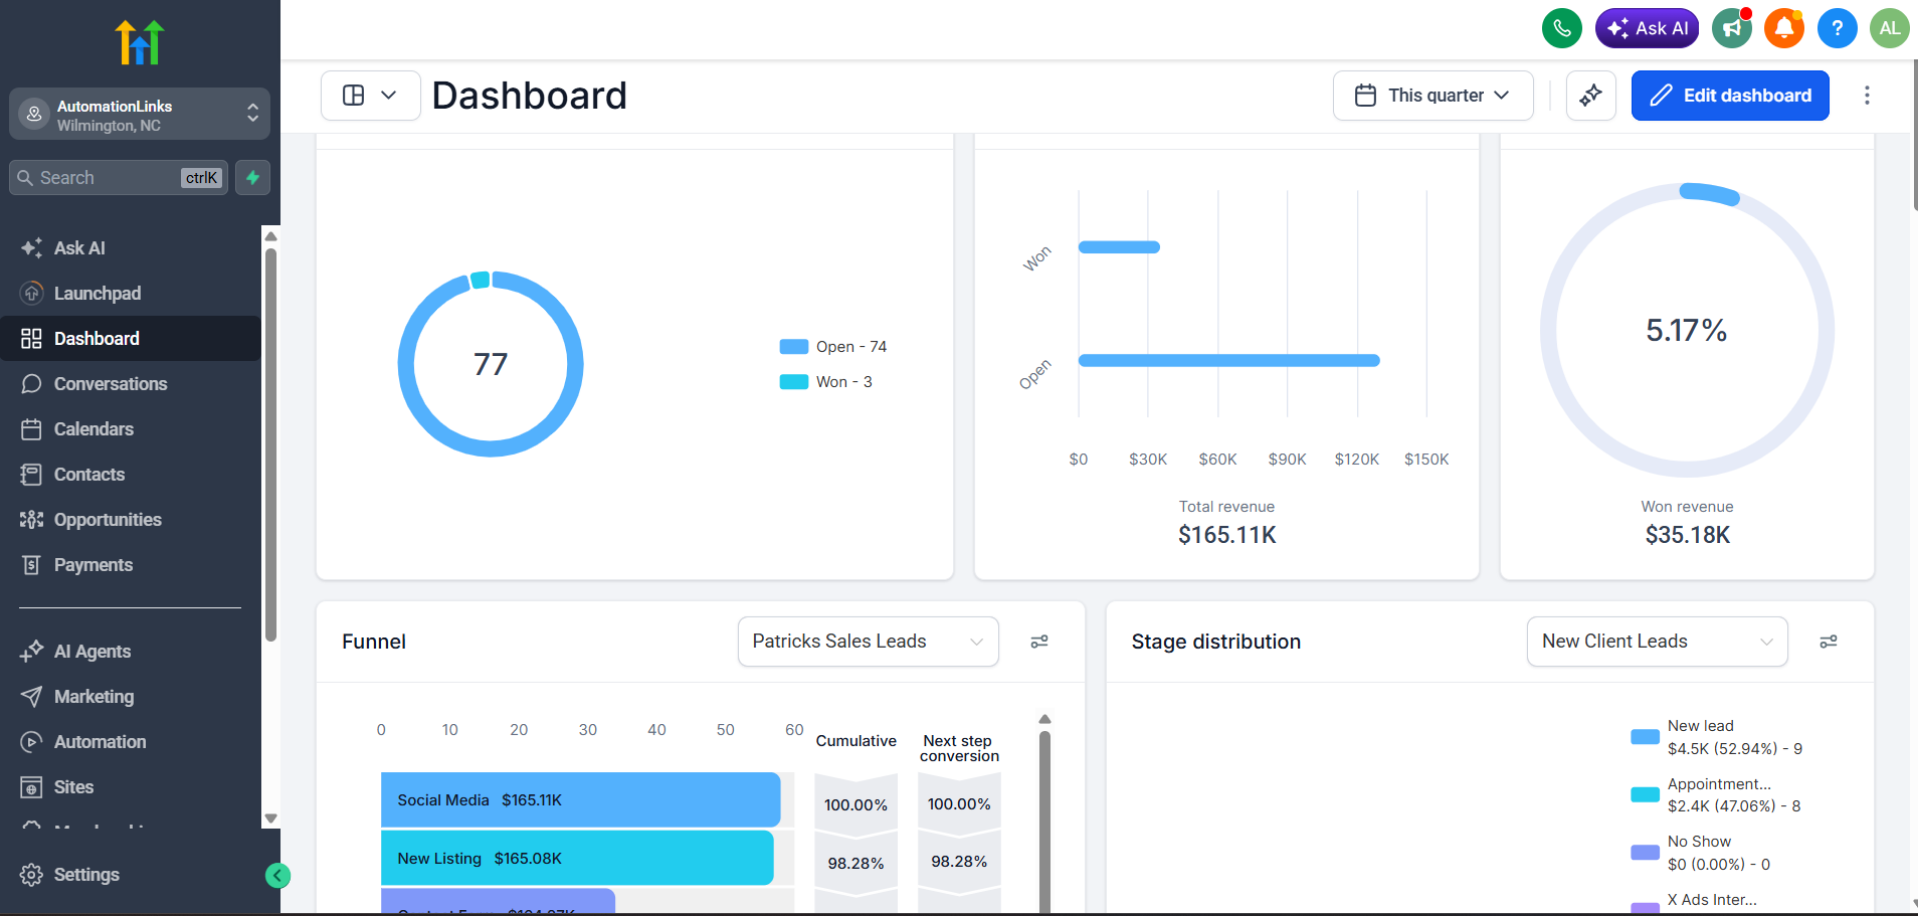Viewport: 1920px width, 916px height.
Task: Click the New Listing funnel bar
Action: 577,858
